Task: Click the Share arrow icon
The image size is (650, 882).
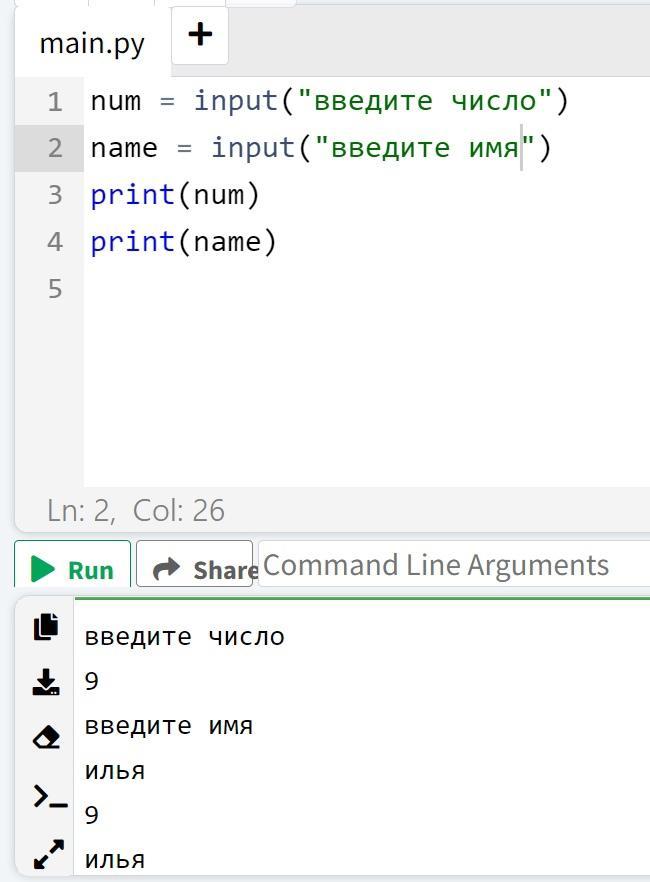Action: pos(166,569)
